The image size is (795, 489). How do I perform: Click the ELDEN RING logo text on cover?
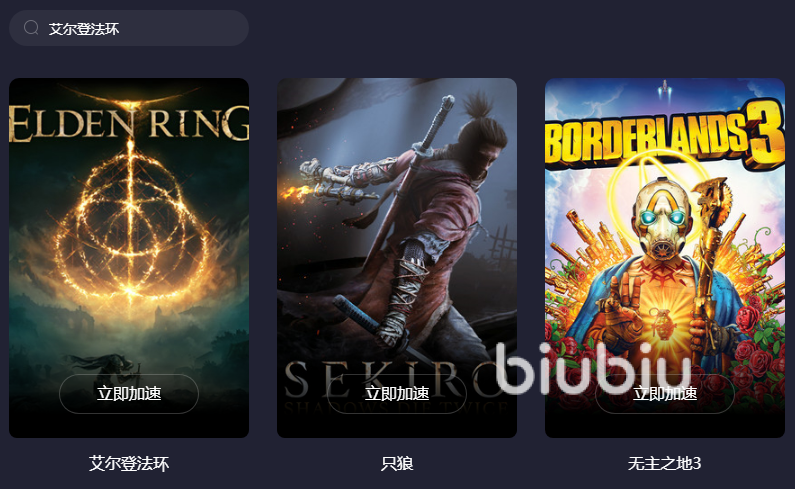129,122
